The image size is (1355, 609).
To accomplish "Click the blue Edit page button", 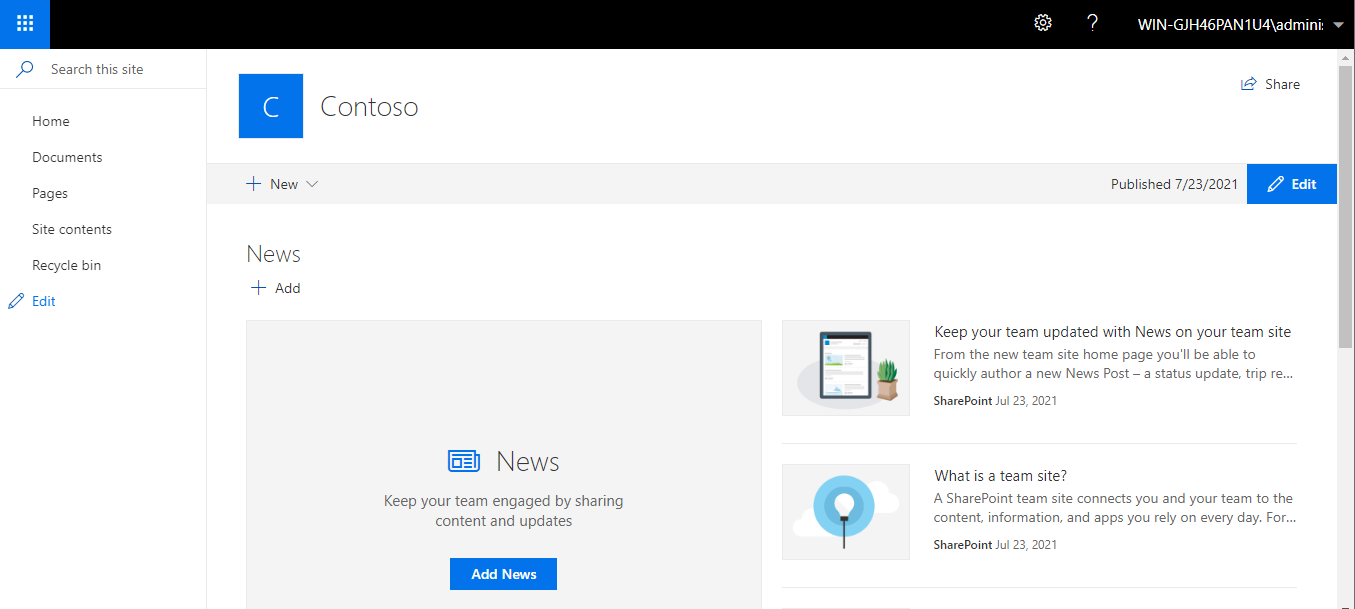I will tap(1291, 184).
